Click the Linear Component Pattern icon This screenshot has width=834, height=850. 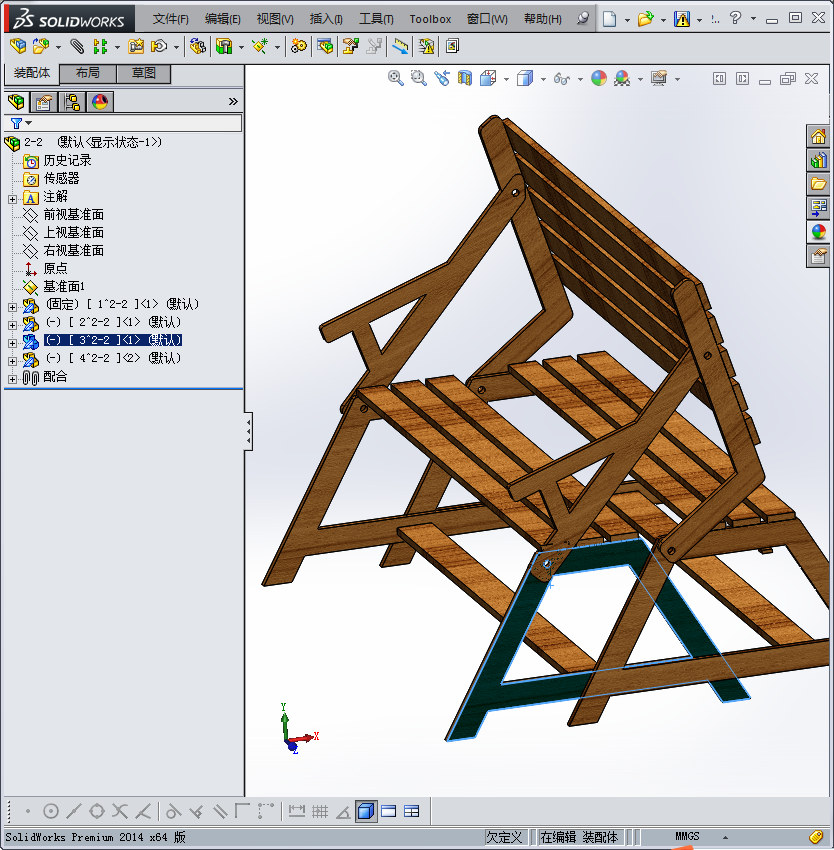click(100, 47)
